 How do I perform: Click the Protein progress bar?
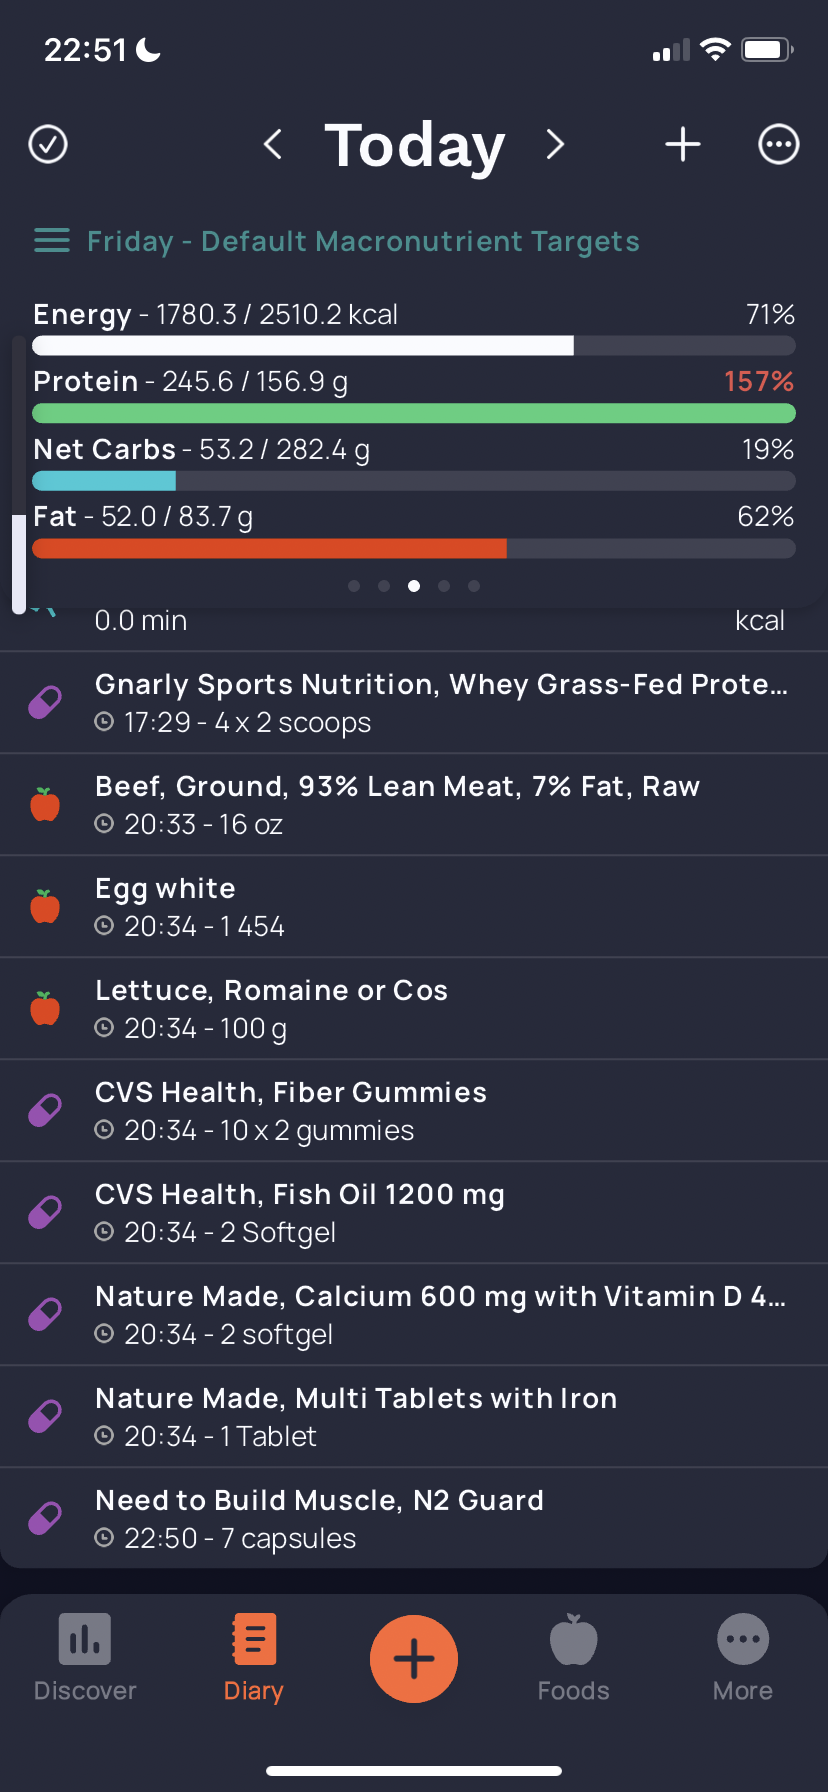click(x=414, y=413)
